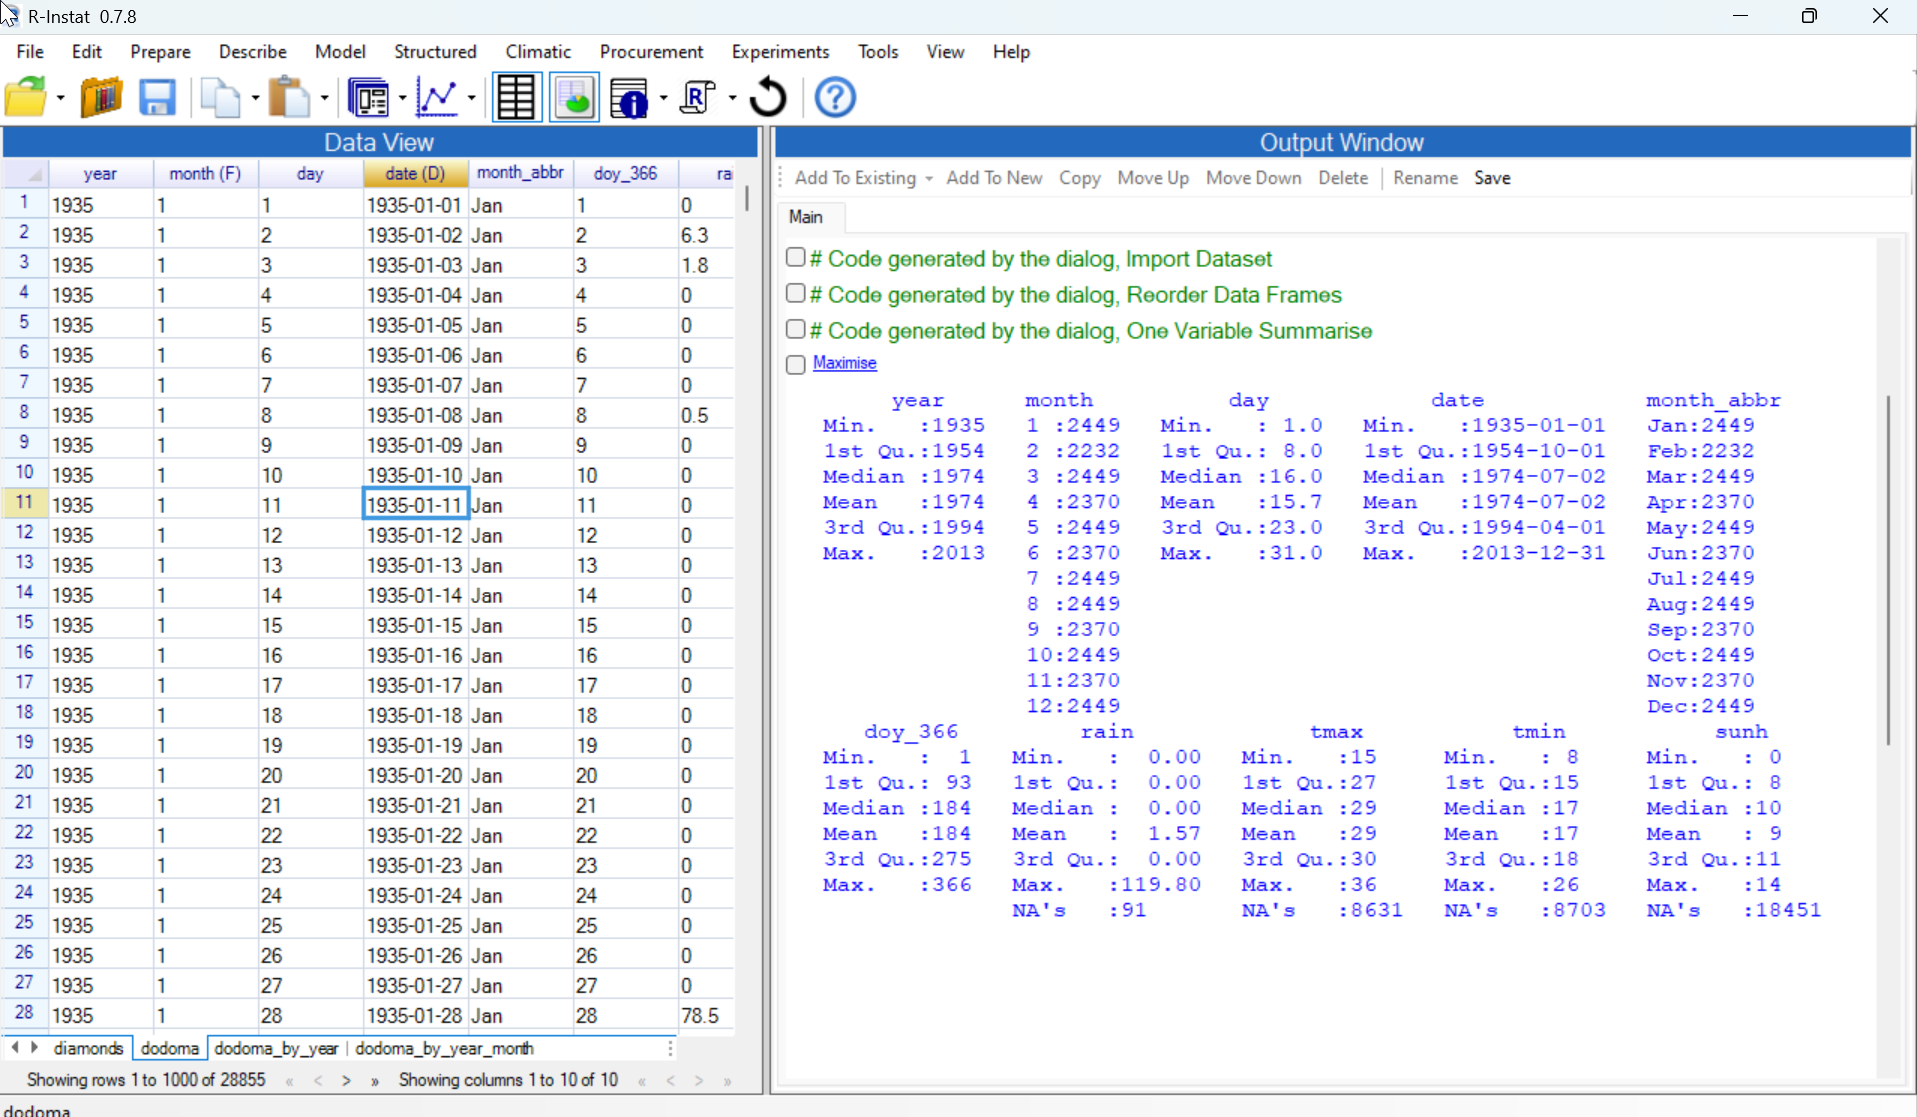The width and height of the screenshot is (1917, 1117).
Task: Open the Climatic menu
Action: pyautogui.click(x=538, y=52)
